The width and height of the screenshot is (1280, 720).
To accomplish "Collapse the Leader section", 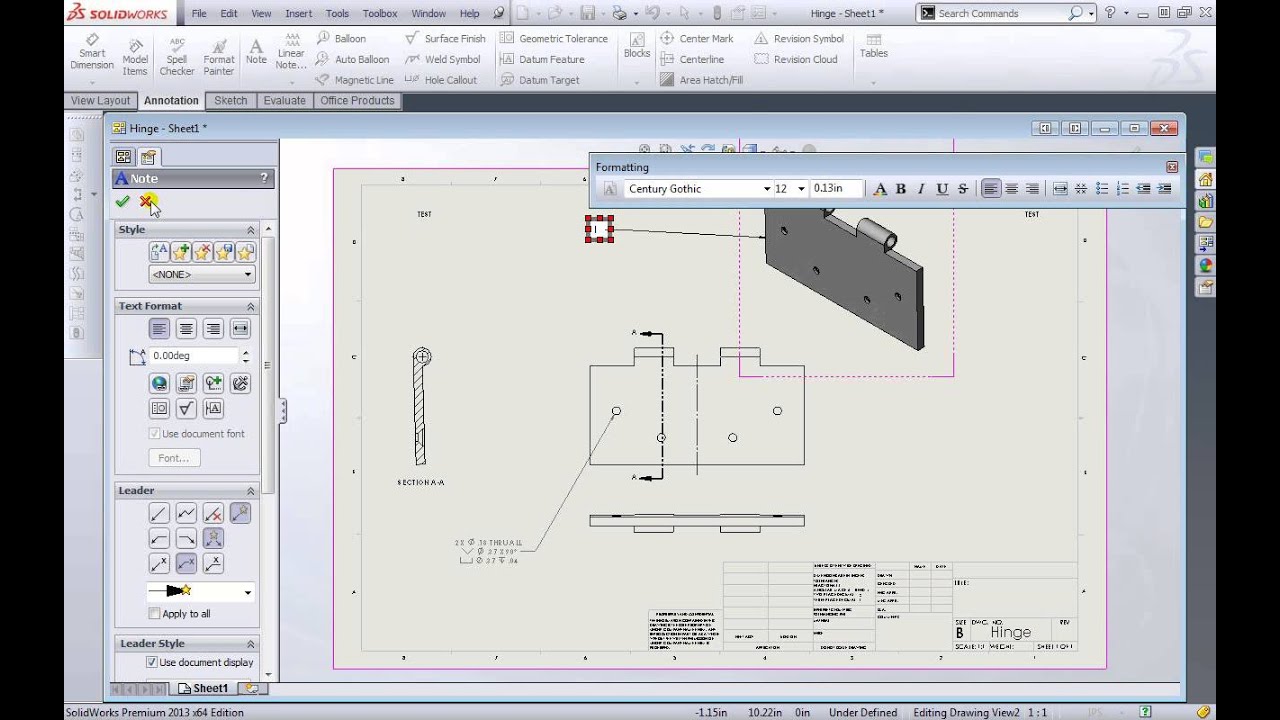I will coord(251,491).
